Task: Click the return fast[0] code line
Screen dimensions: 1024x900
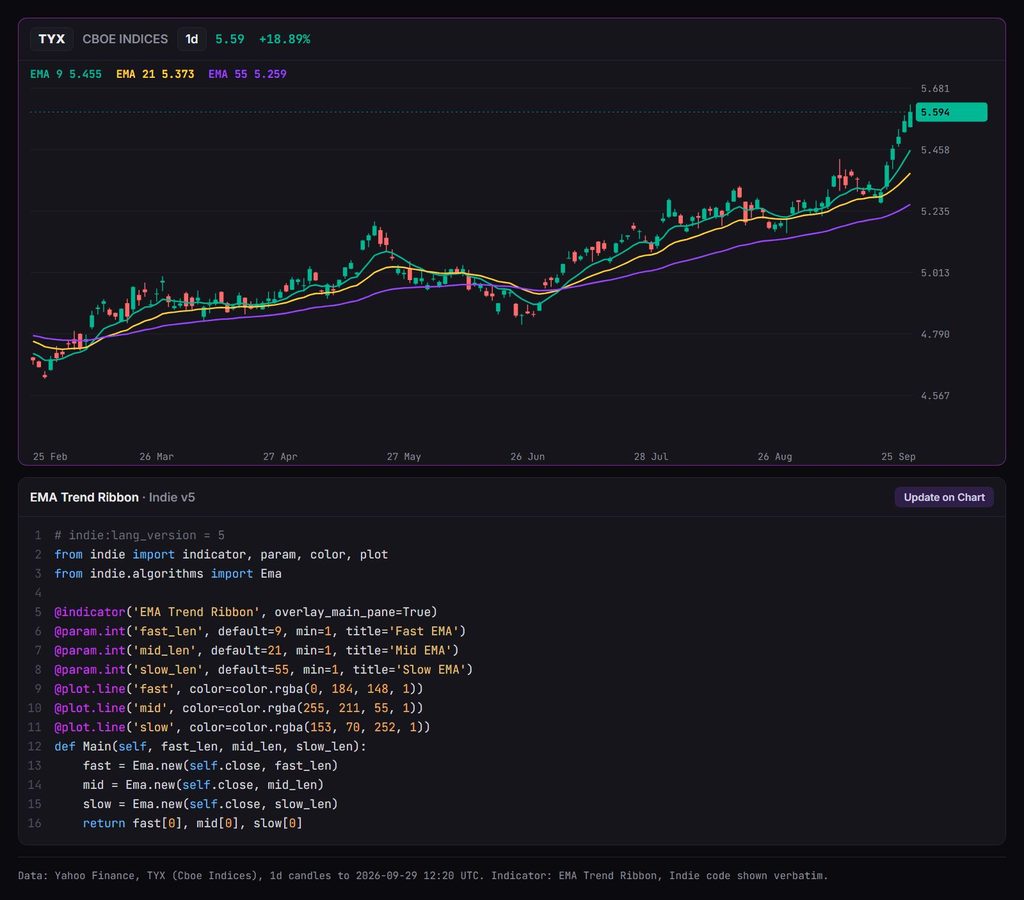Action: [193, 823]
